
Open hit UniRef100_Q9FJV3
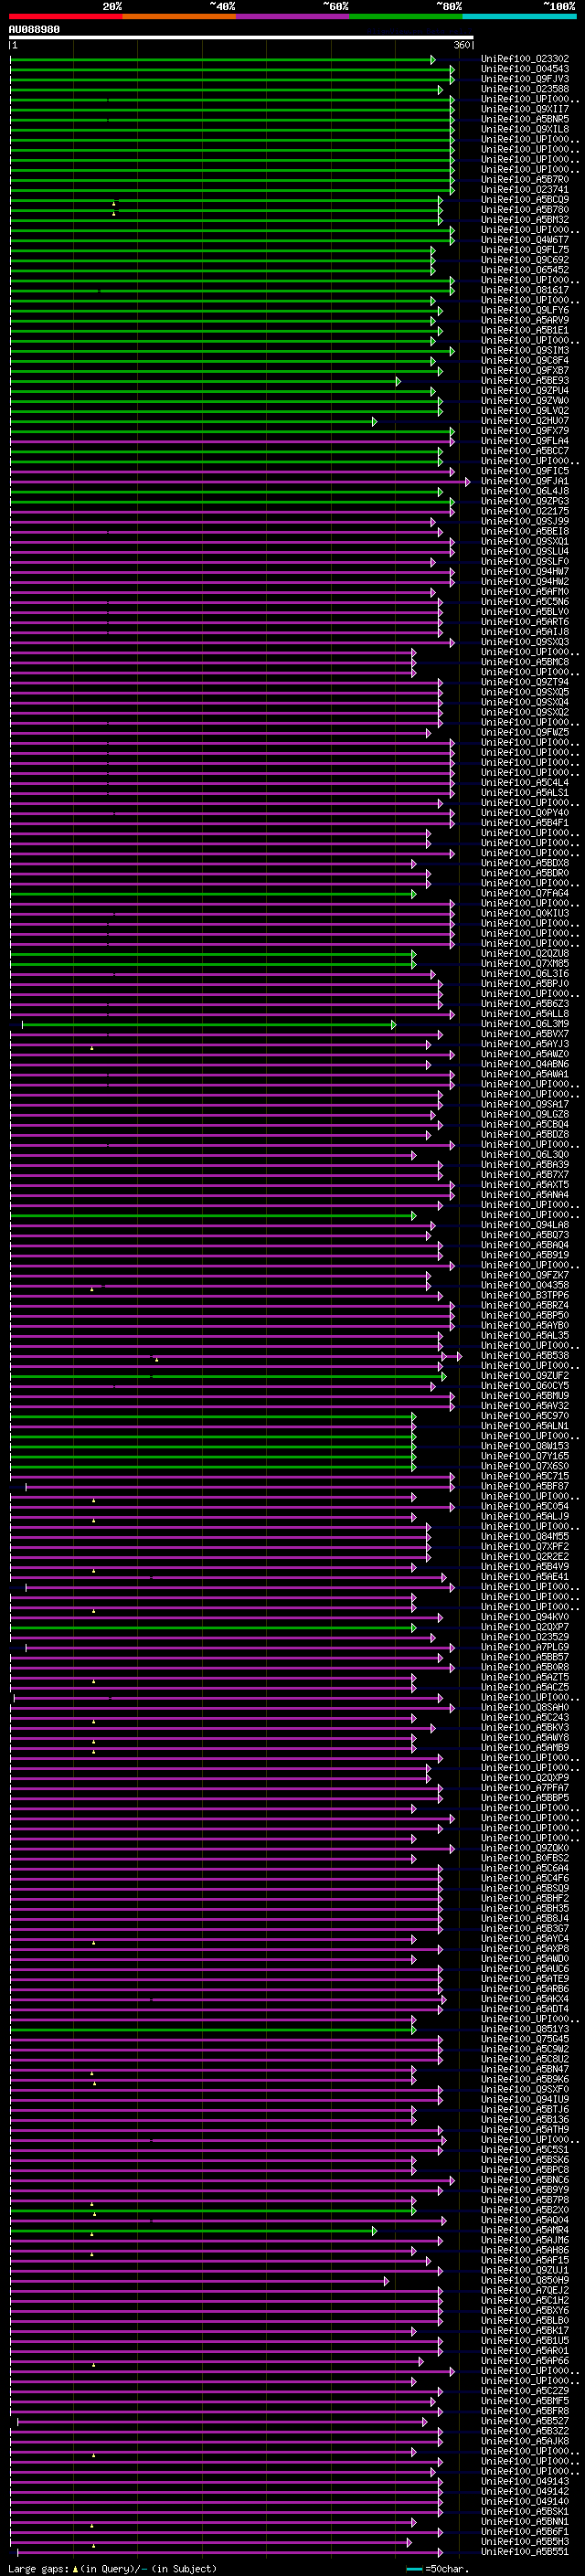tap(525, 80)
